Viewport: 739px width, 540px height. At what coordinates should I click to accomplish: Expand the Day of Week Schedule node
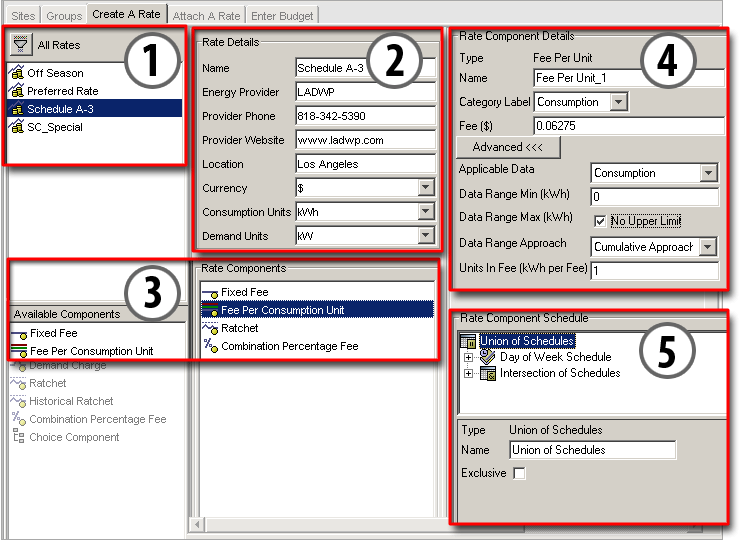(469, 356)
